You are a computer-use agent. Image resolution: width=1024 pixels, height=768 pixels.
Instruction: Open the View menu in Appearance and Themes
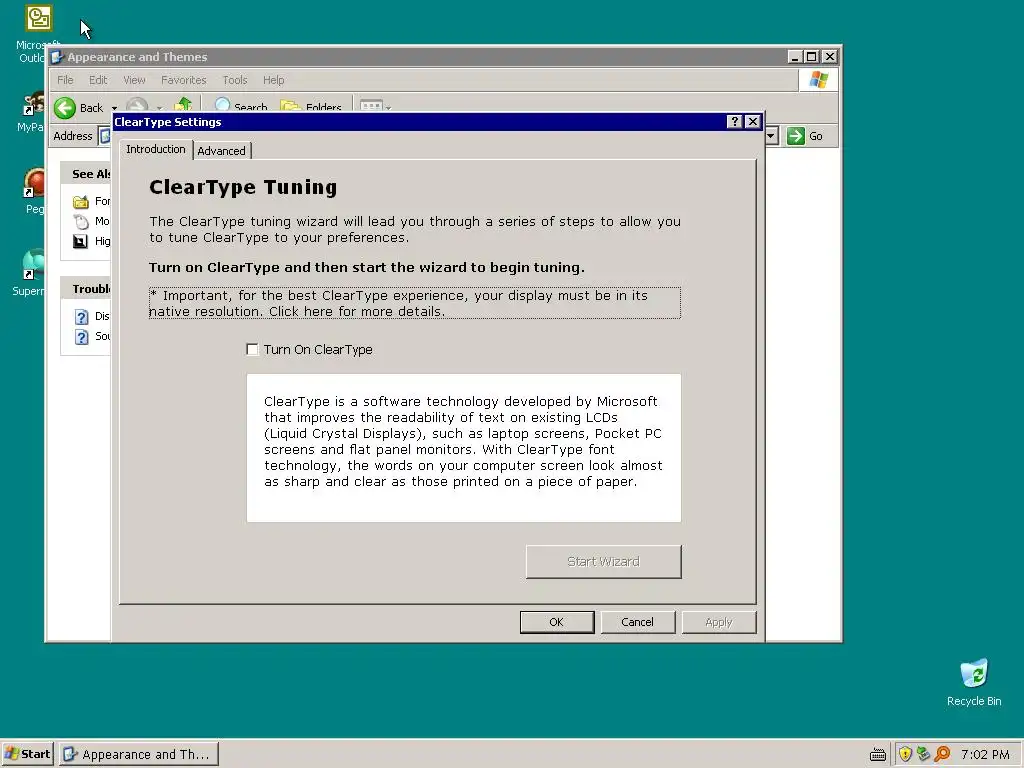(x=134, y=80)
